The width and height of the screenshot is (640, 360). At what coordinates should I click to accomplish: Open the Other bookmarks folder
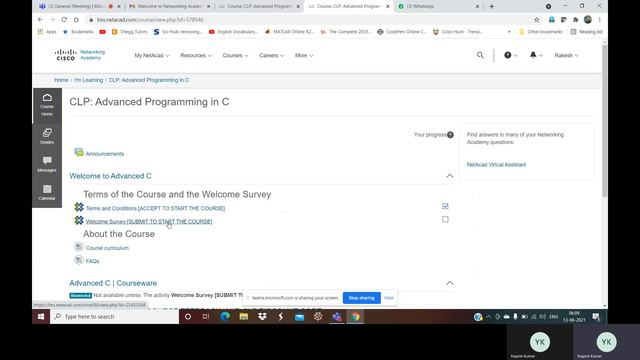pyautogui.click(x=540, y=31)
